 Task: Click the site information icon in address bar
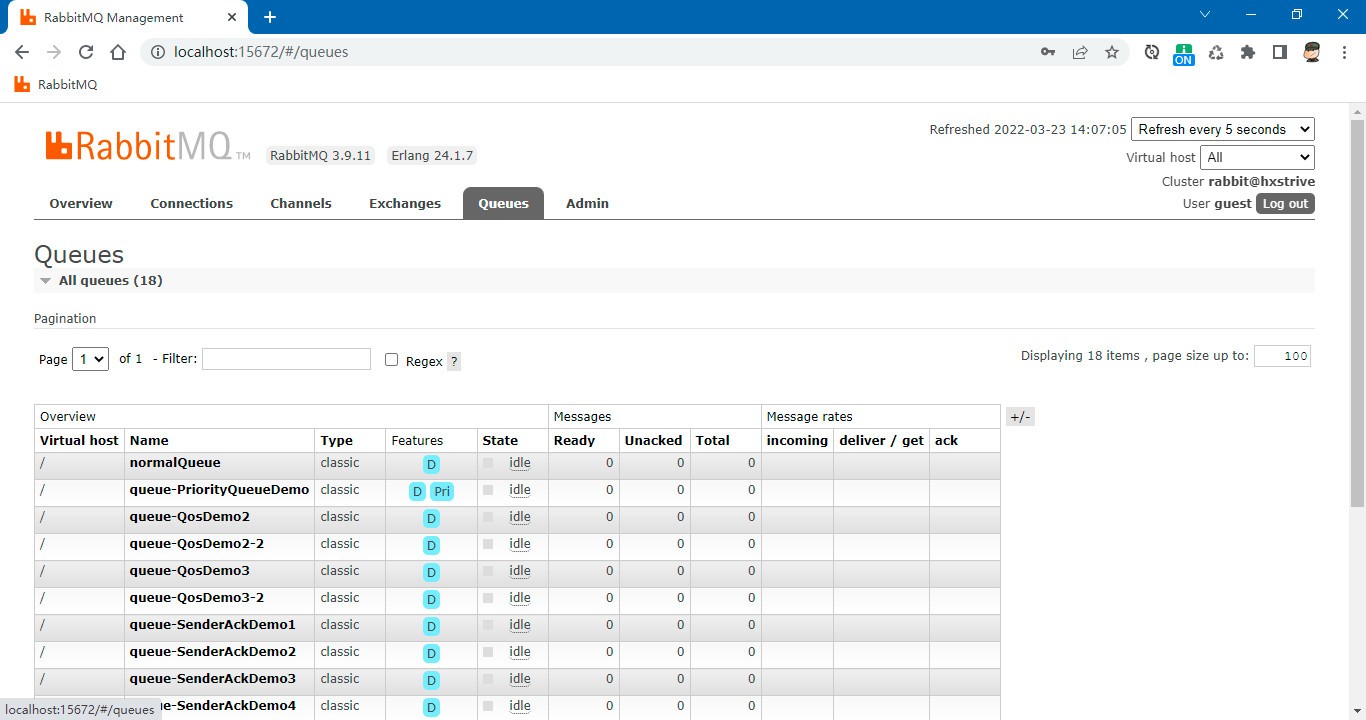[x=158, y=52]
